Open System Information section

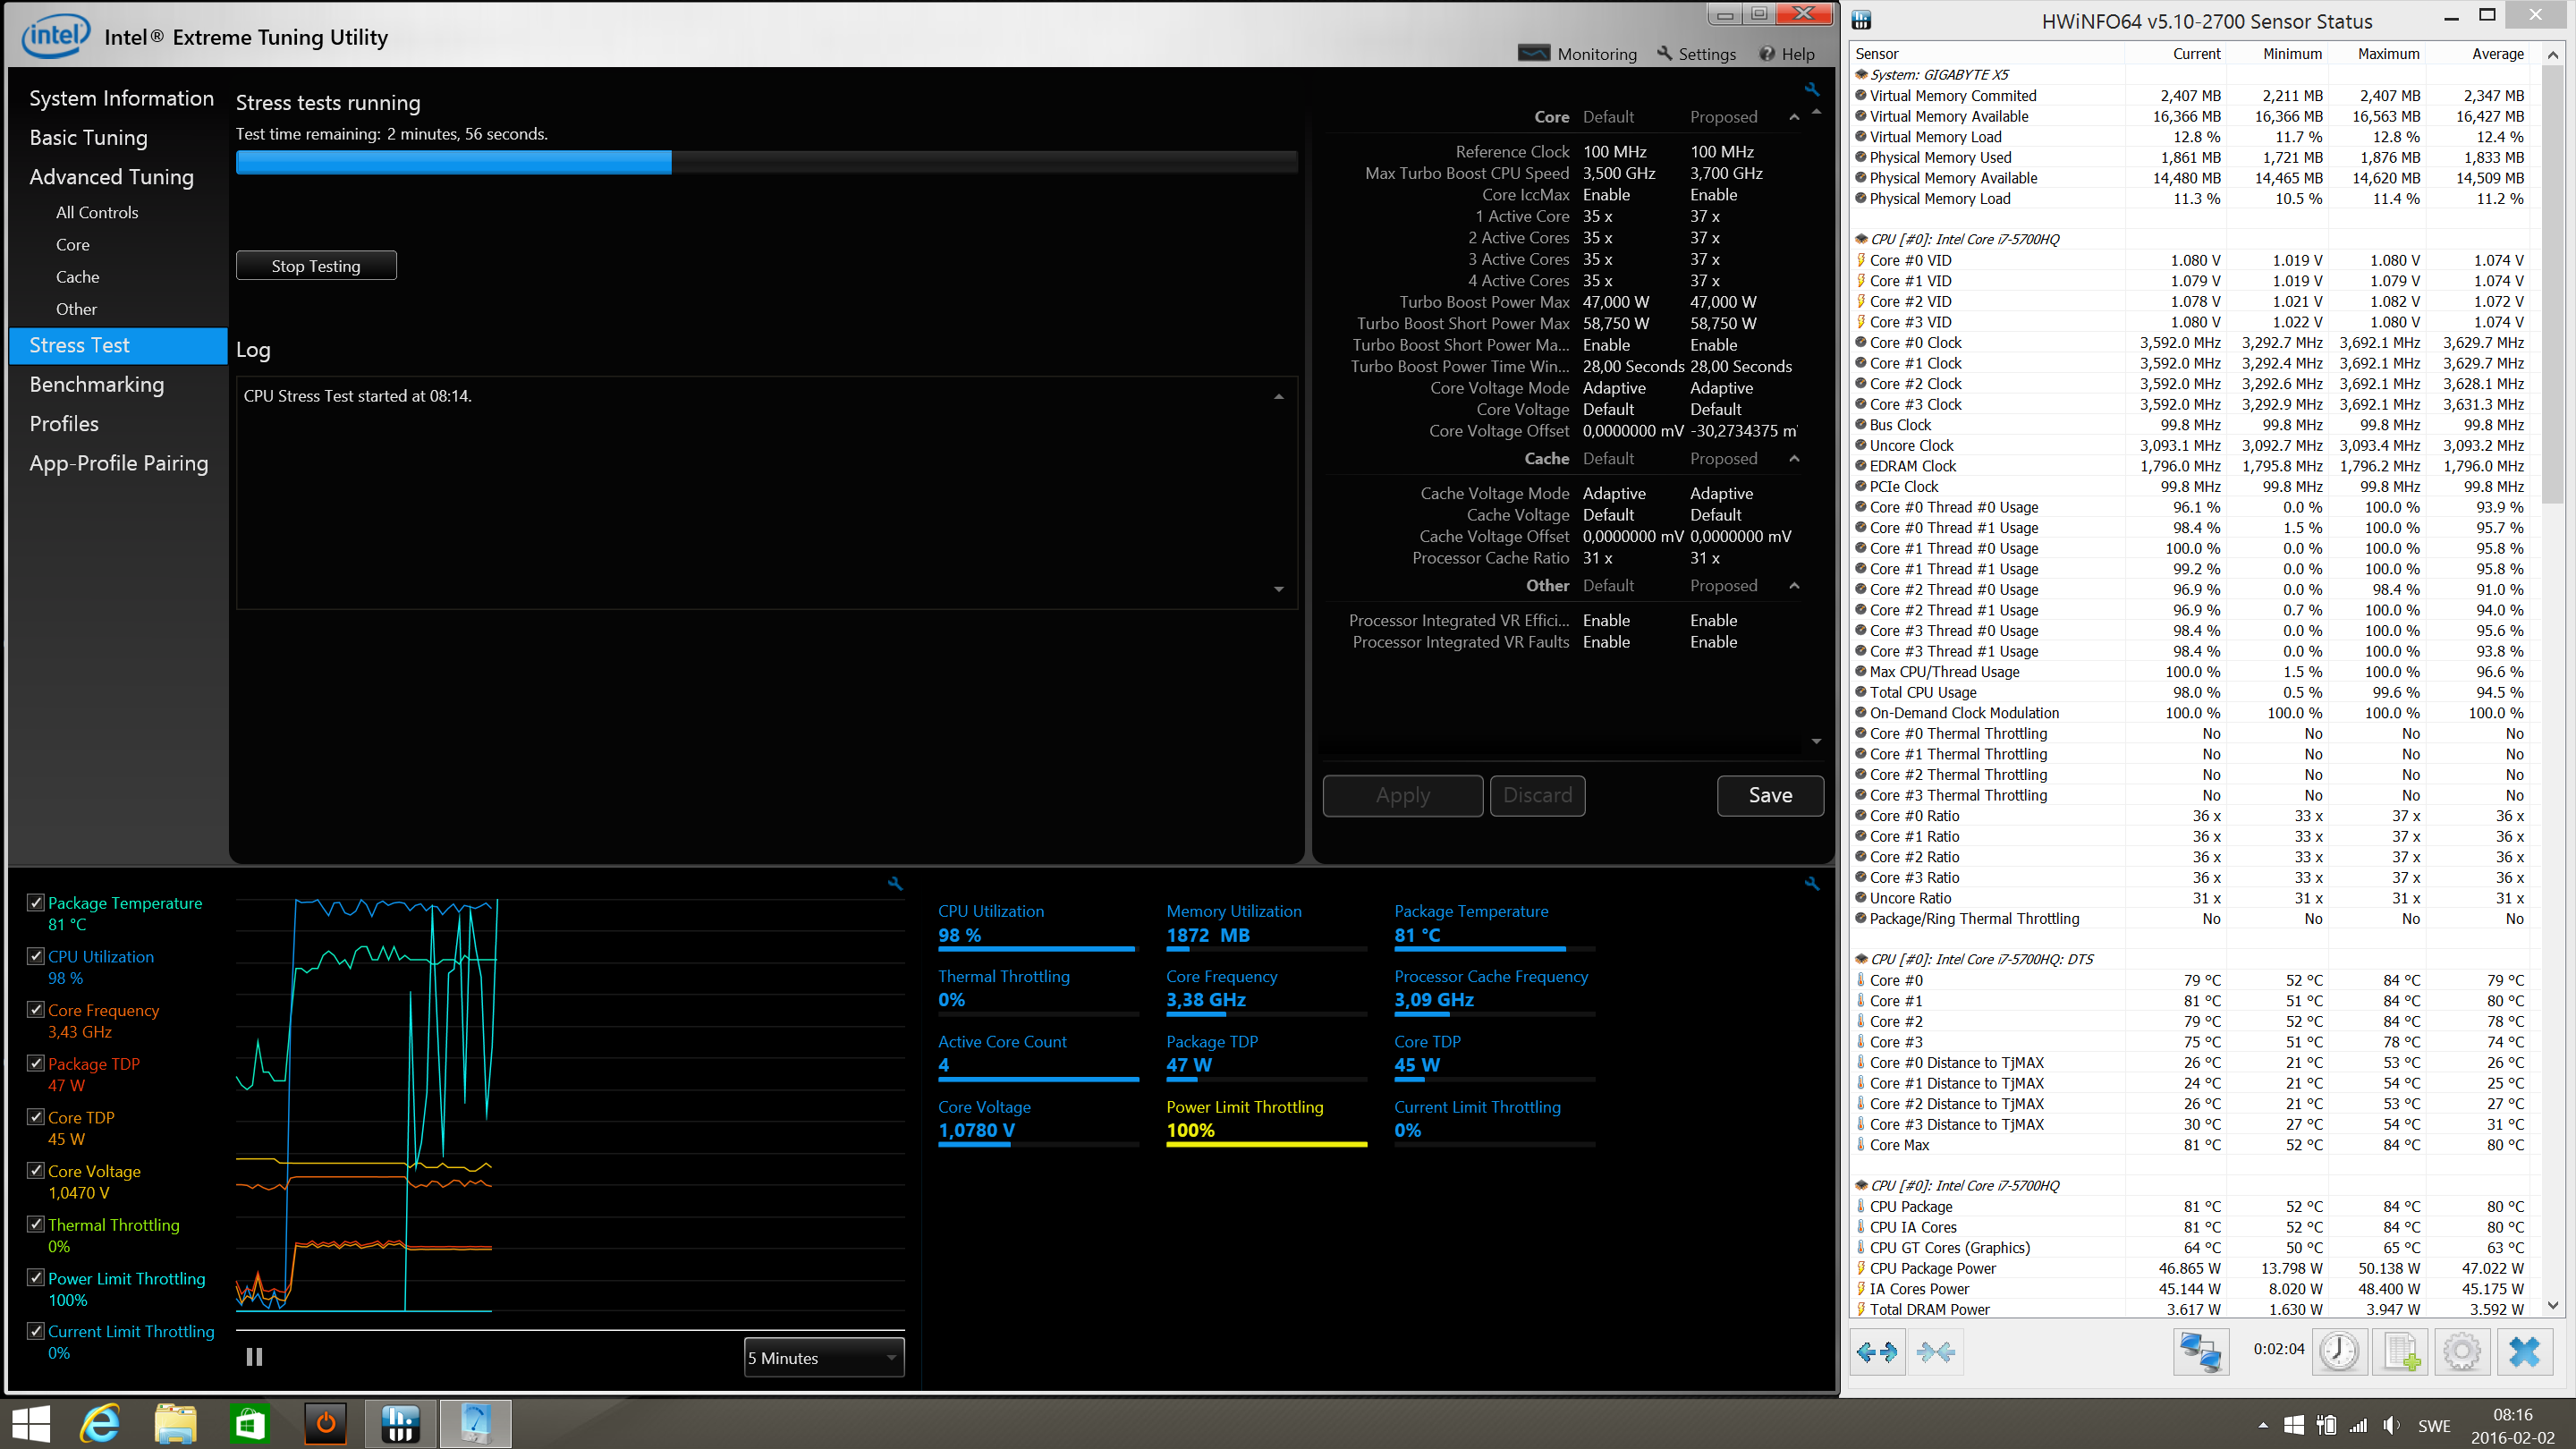click(121, 98)
